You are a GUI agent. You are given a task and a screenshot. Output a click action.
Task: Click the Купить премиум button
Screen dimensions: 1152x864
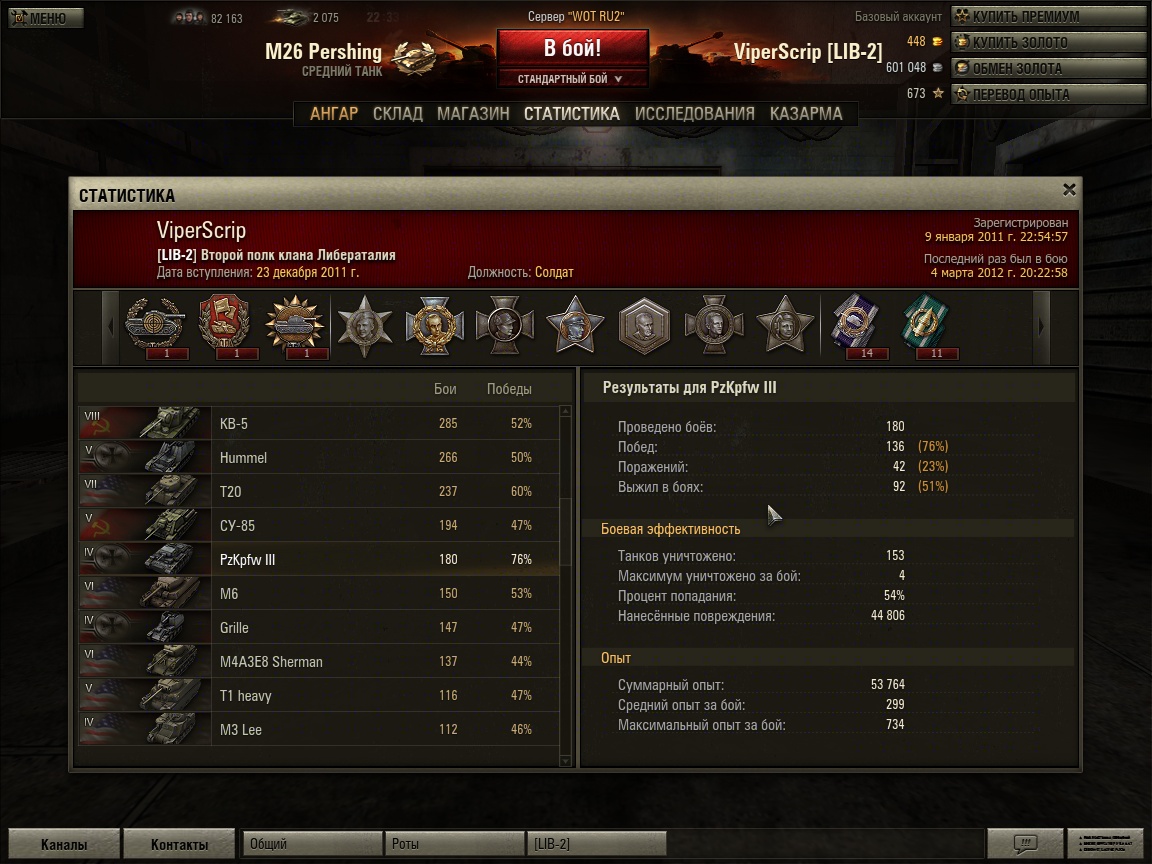click(x=1049, y=16)
